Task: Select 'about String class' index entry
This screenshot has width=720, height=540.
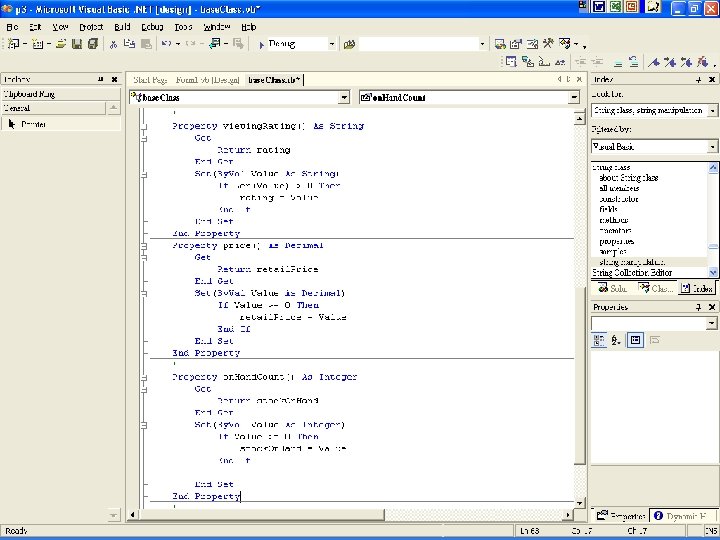Action: pyautogui.click(x=628, y=177)
